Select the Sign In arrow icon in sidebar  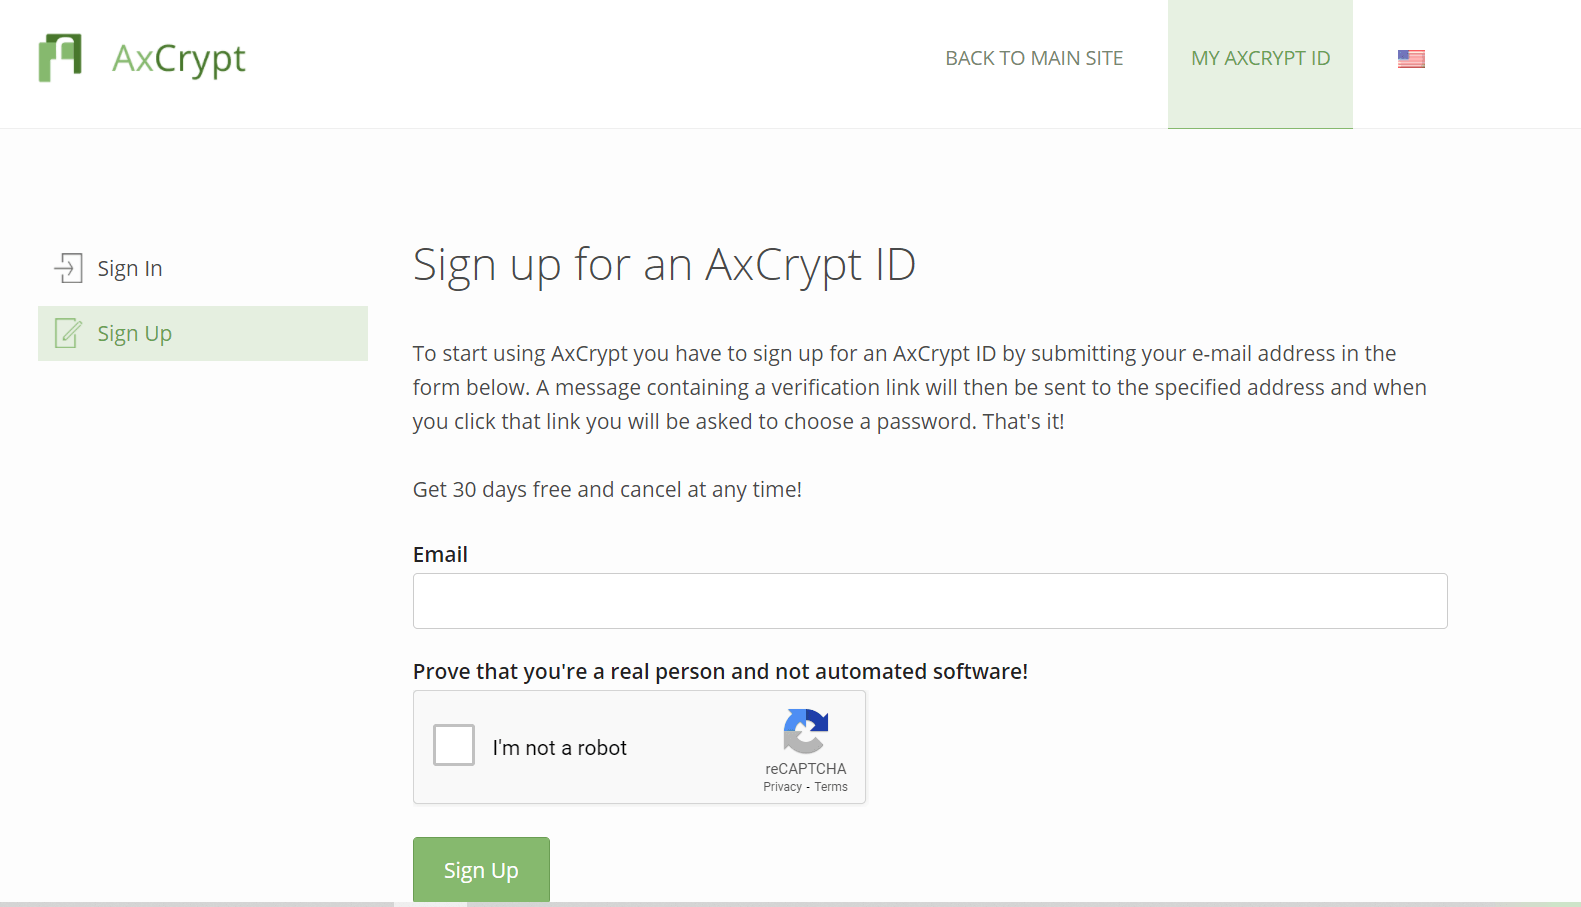pos(67,267)
